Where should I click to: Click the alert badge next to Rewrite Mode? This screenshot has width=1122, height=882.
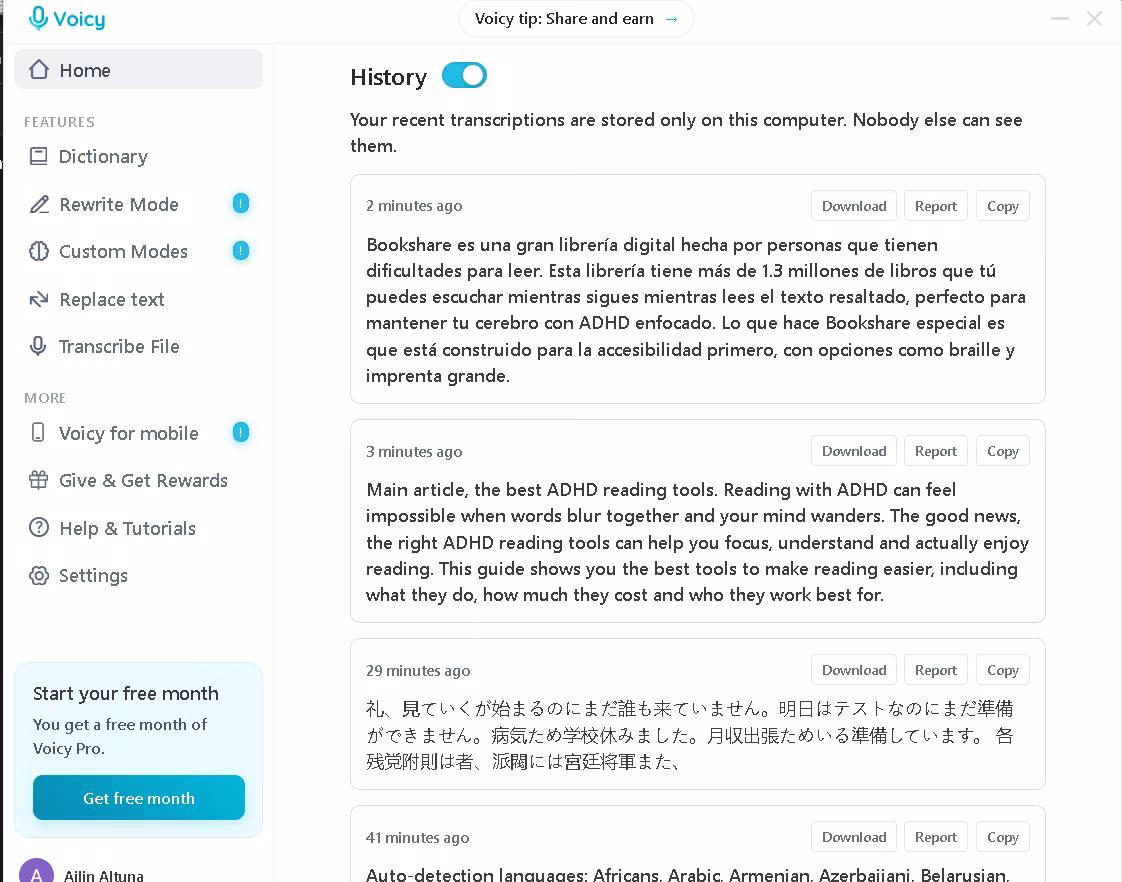pos(241,204)
